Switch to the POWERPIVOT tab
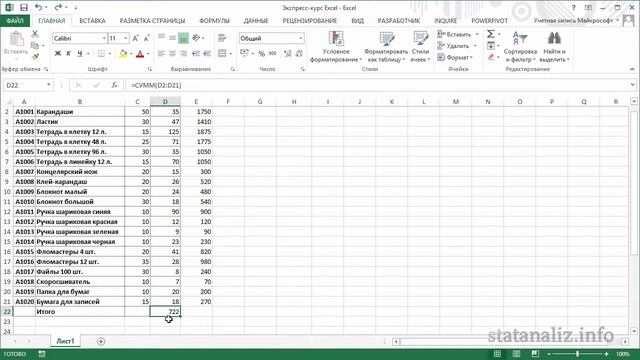Viewport: 640px width, 360px height. tap(489, 20)
